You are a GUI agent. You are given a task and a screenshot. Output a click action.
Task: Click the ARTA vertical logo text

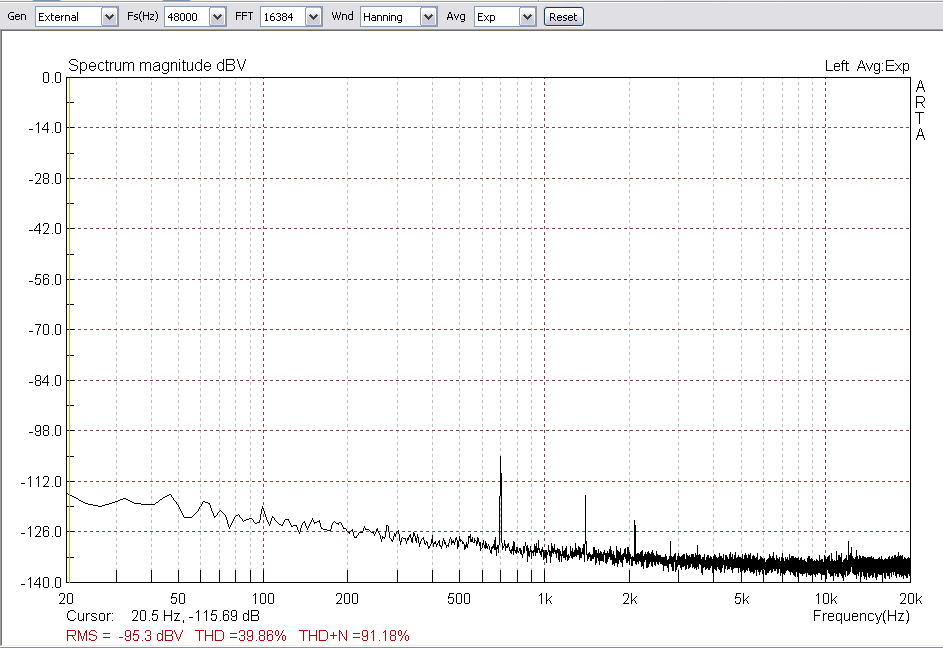[920, 111]
